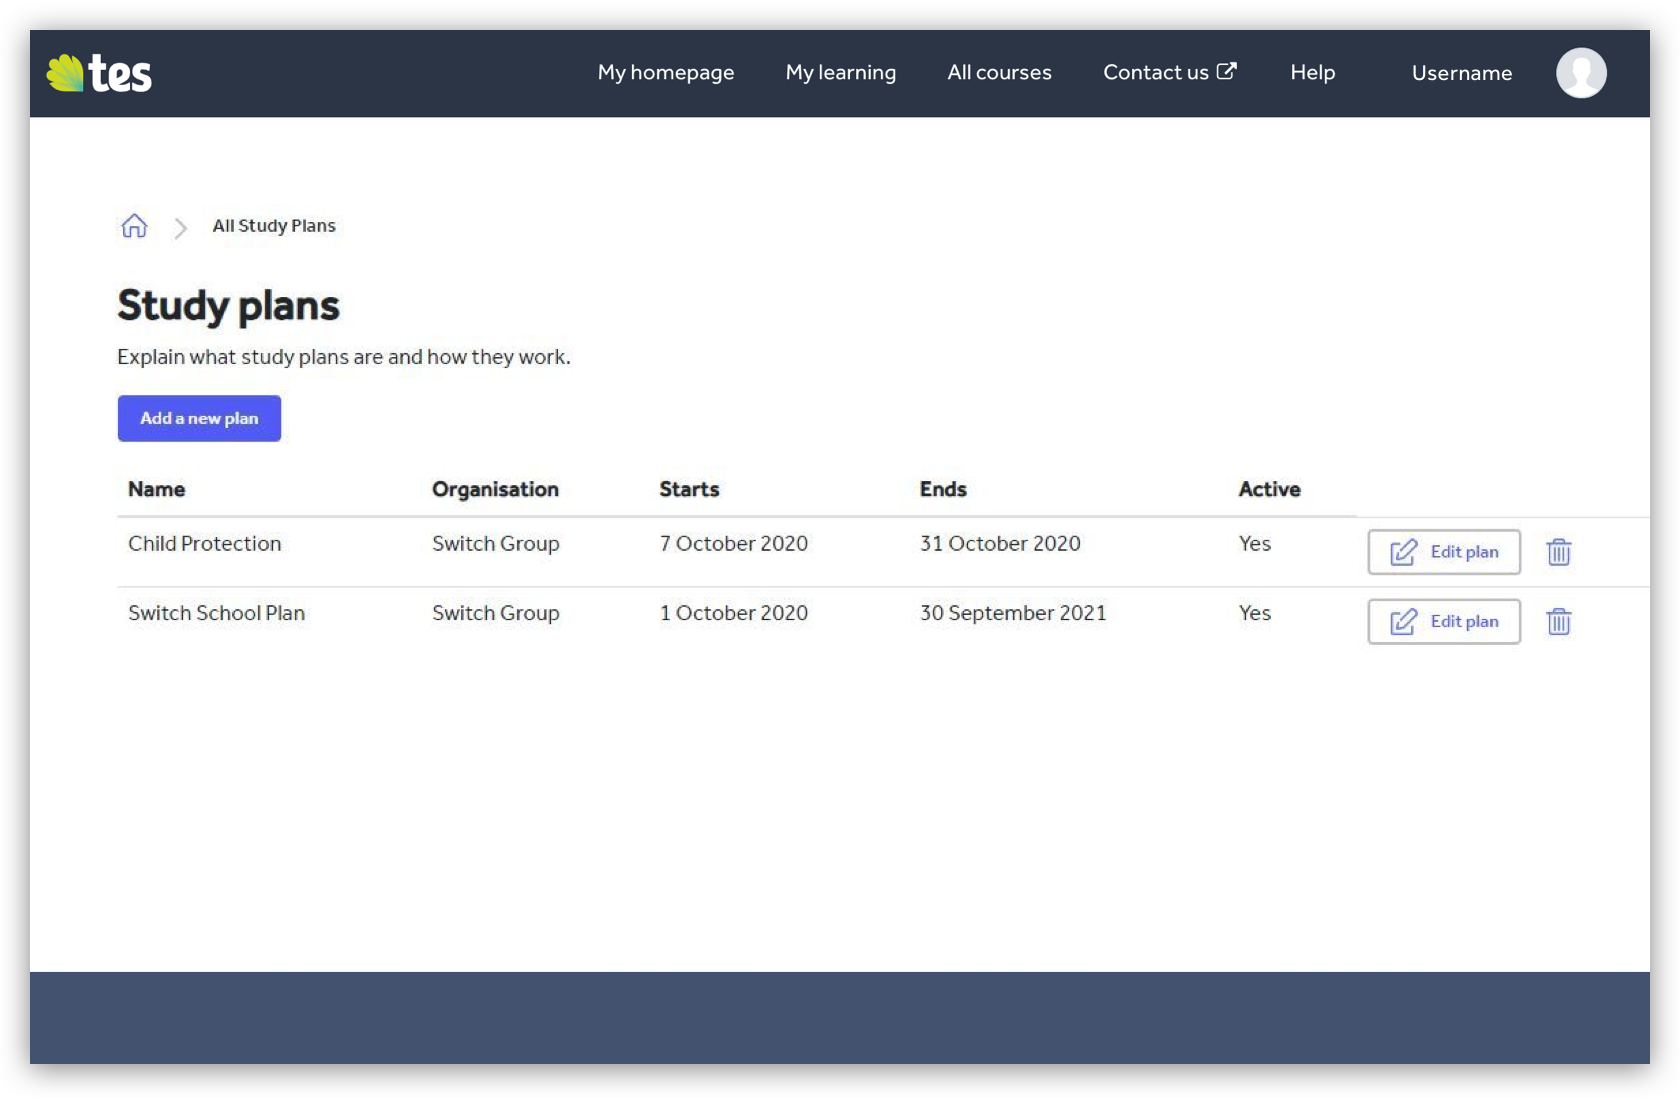Open the user avatar profile icon

coord(1581,73)
